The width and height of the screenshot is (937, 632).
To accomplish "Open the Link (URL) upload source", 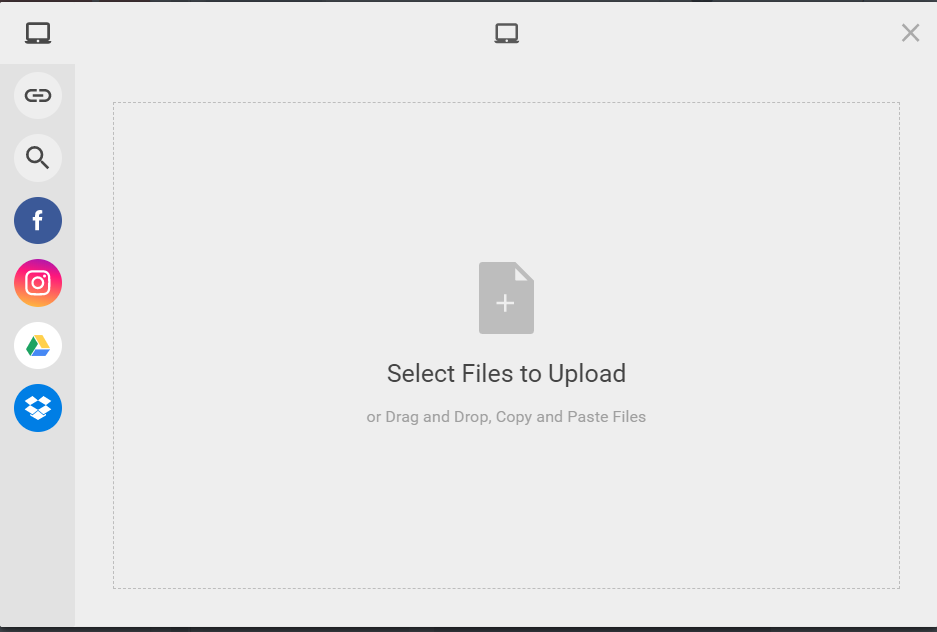I will click(38, 96).
